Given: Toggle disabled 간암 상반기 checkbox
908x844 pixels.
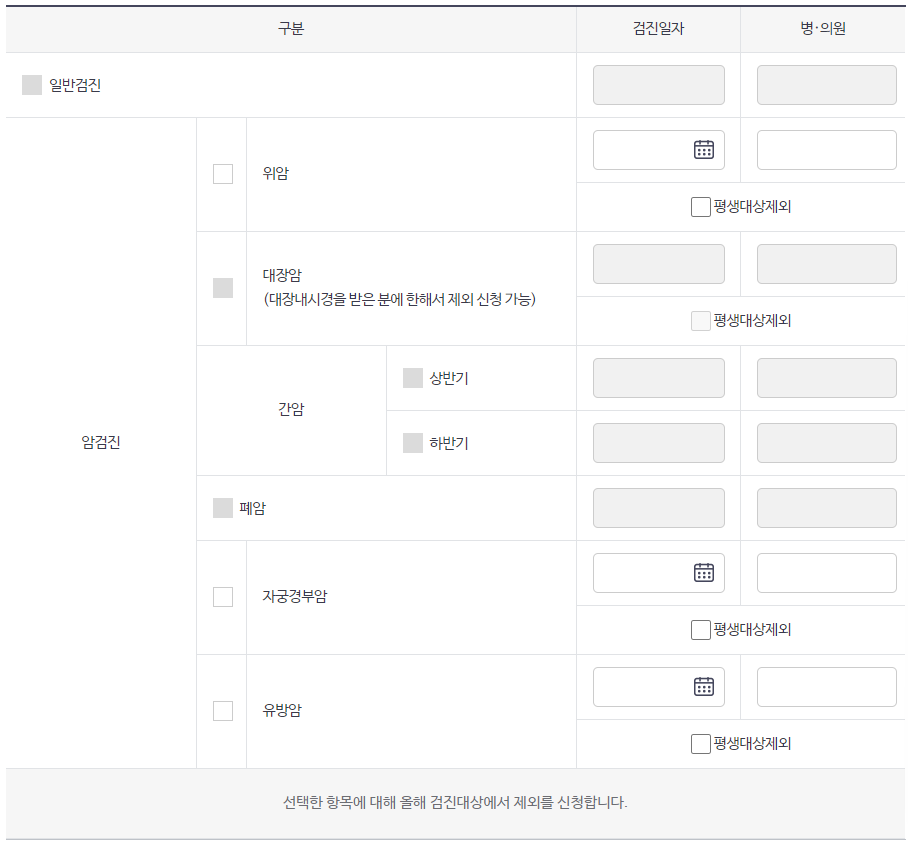Looking at the screenshot, I should (x=413, y=378).
